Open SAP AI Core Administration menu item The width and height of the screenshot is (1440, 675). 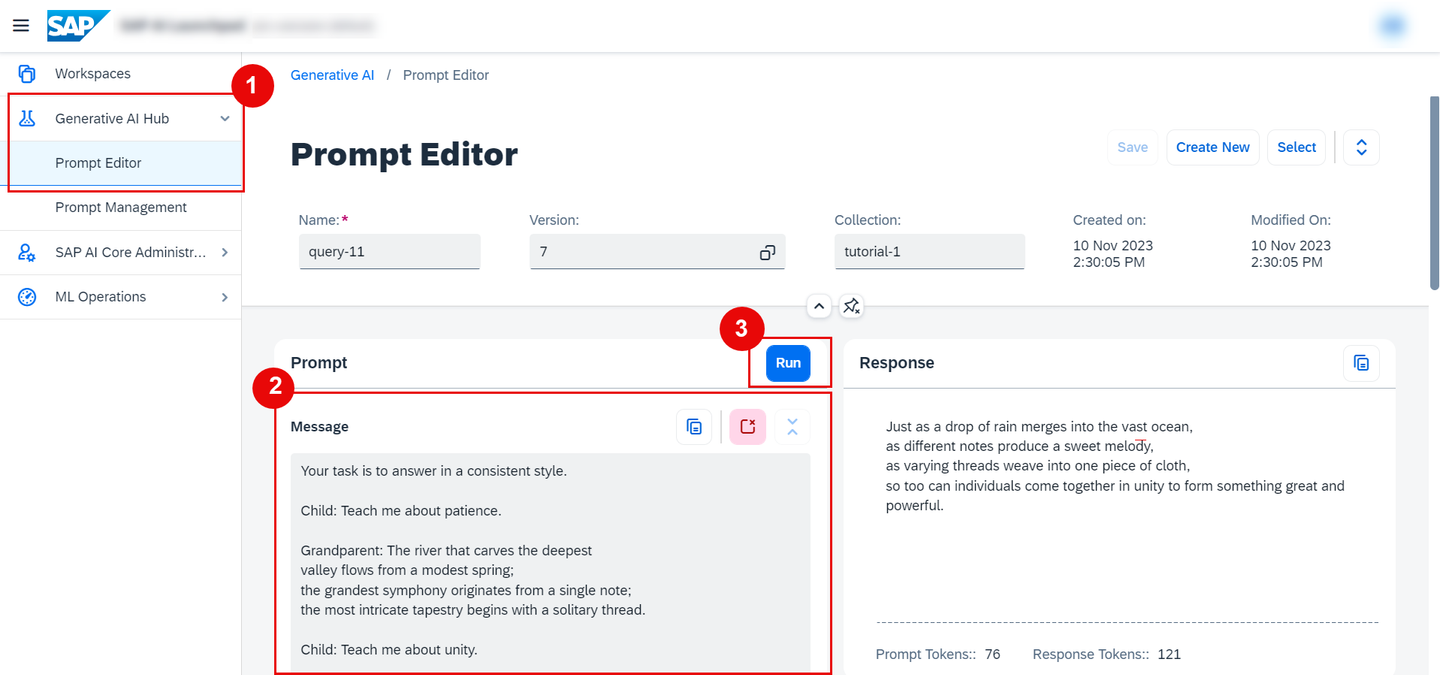point(120,252)
